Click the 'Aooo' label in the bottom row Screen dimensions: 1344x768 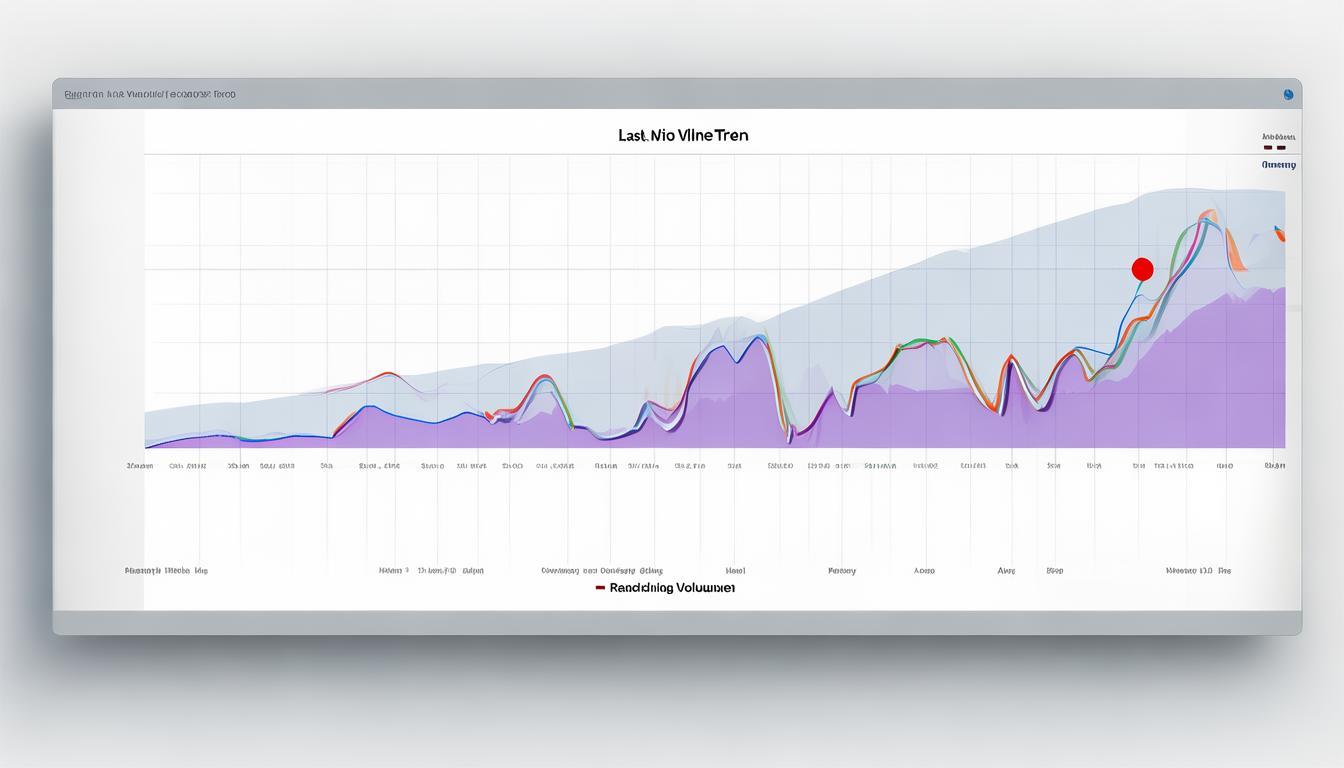(x=924, y=571)
